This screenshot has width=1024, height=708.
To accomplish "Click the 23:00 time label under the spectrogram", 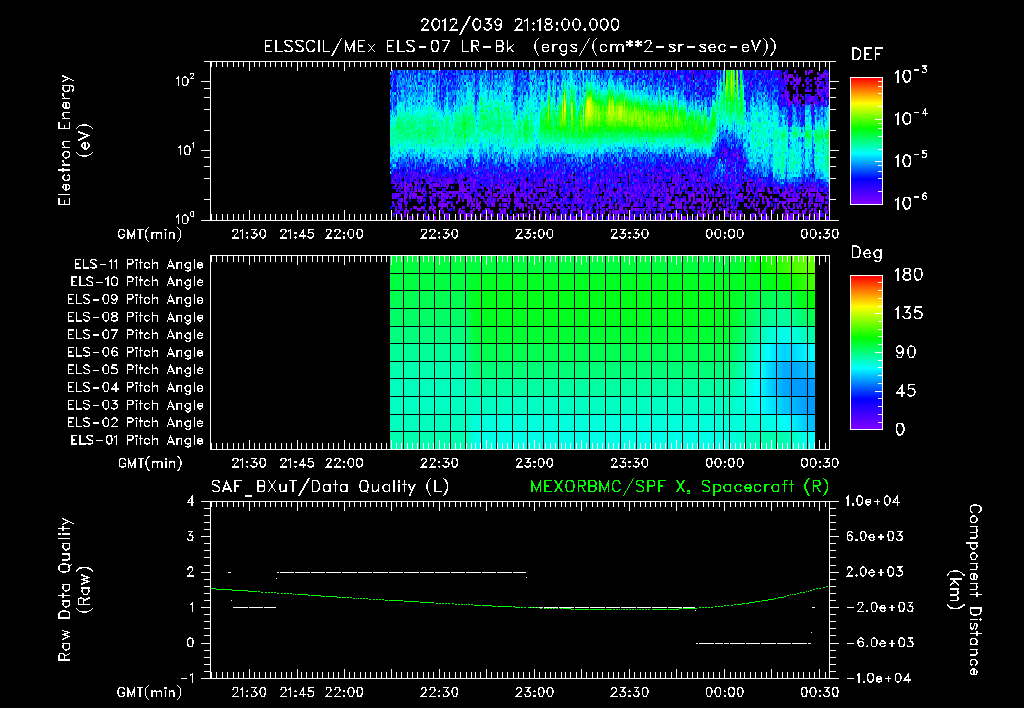I will pos(534,234).
